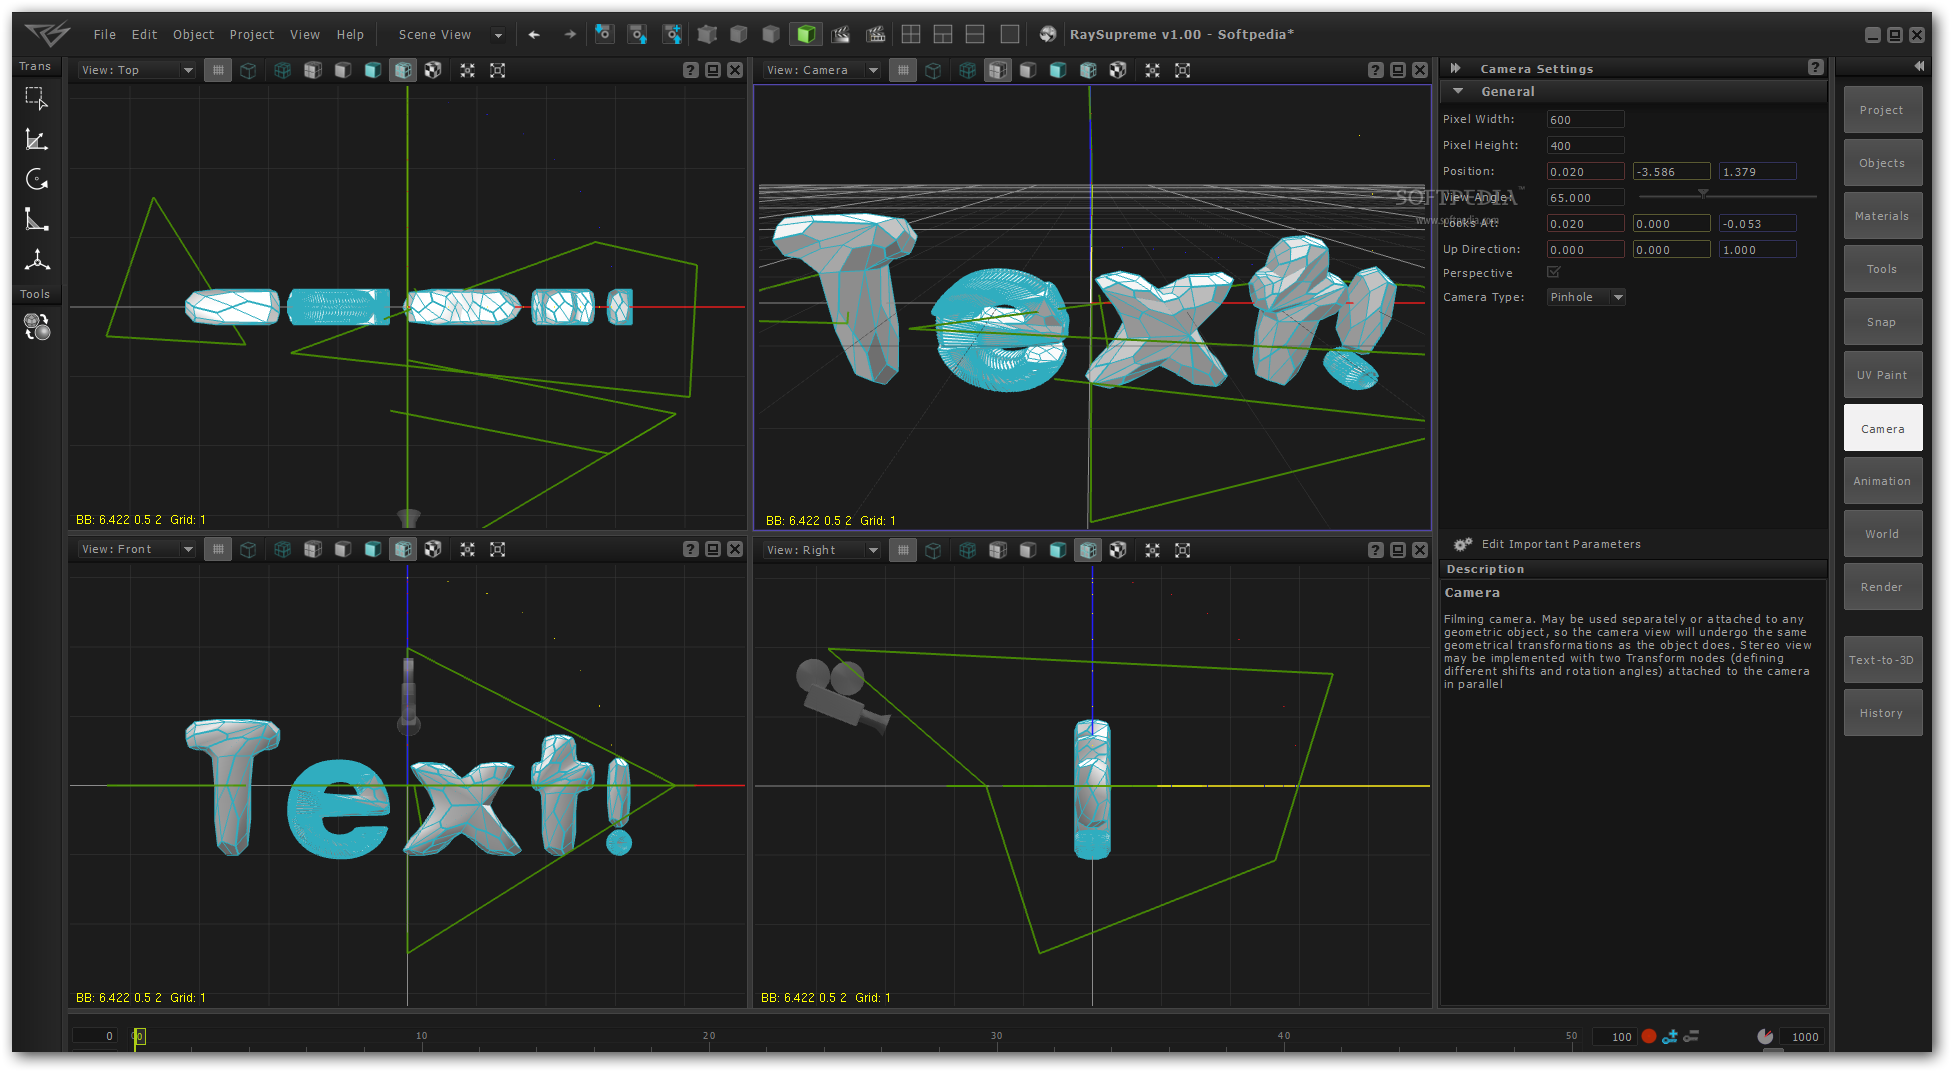Toggle grid display in Right view
The height and width of the screenshot is (1072, 1952).
[x=903, y=550]
